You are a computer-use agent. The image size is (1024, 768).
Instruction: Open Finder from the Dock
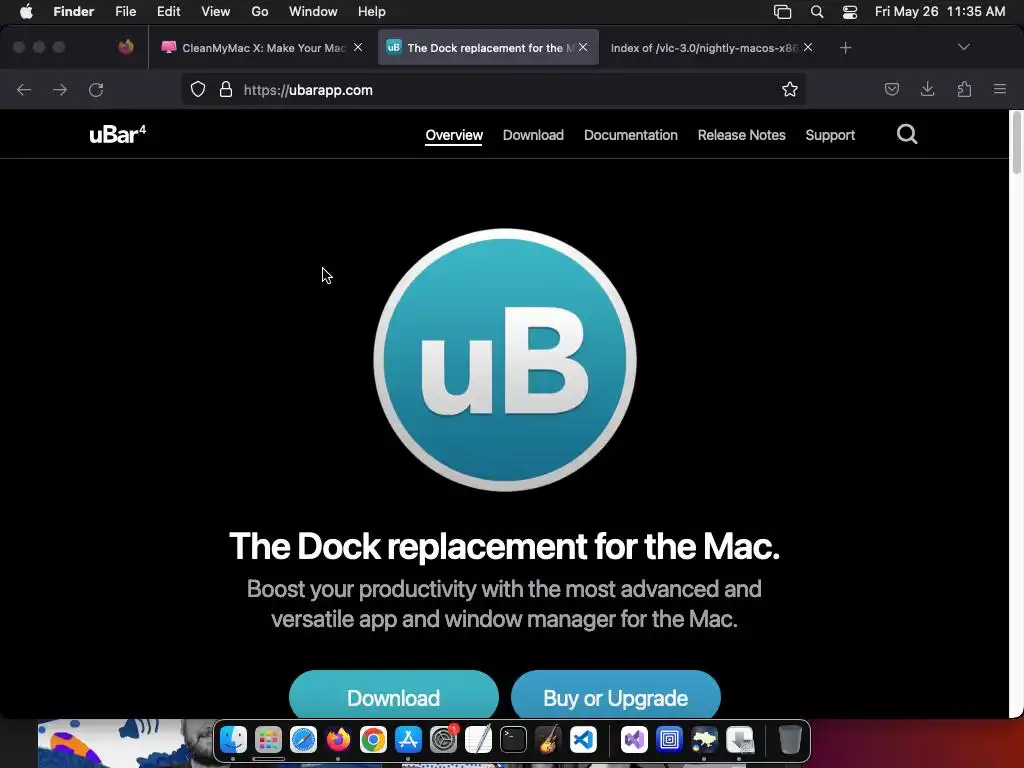pos(233,740)
